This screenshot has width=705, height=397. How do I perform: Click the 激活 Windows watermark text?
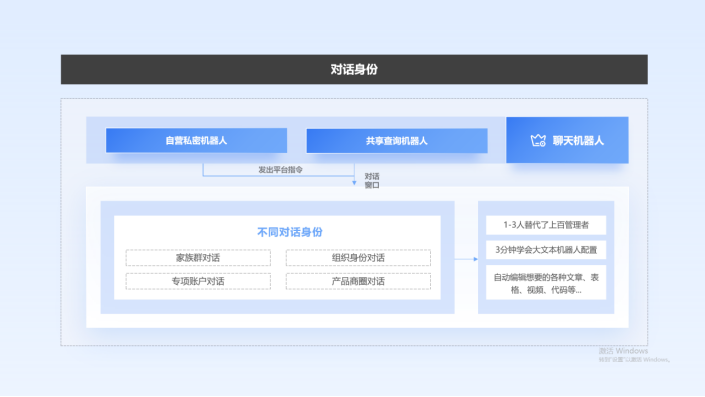coord(623,351)
